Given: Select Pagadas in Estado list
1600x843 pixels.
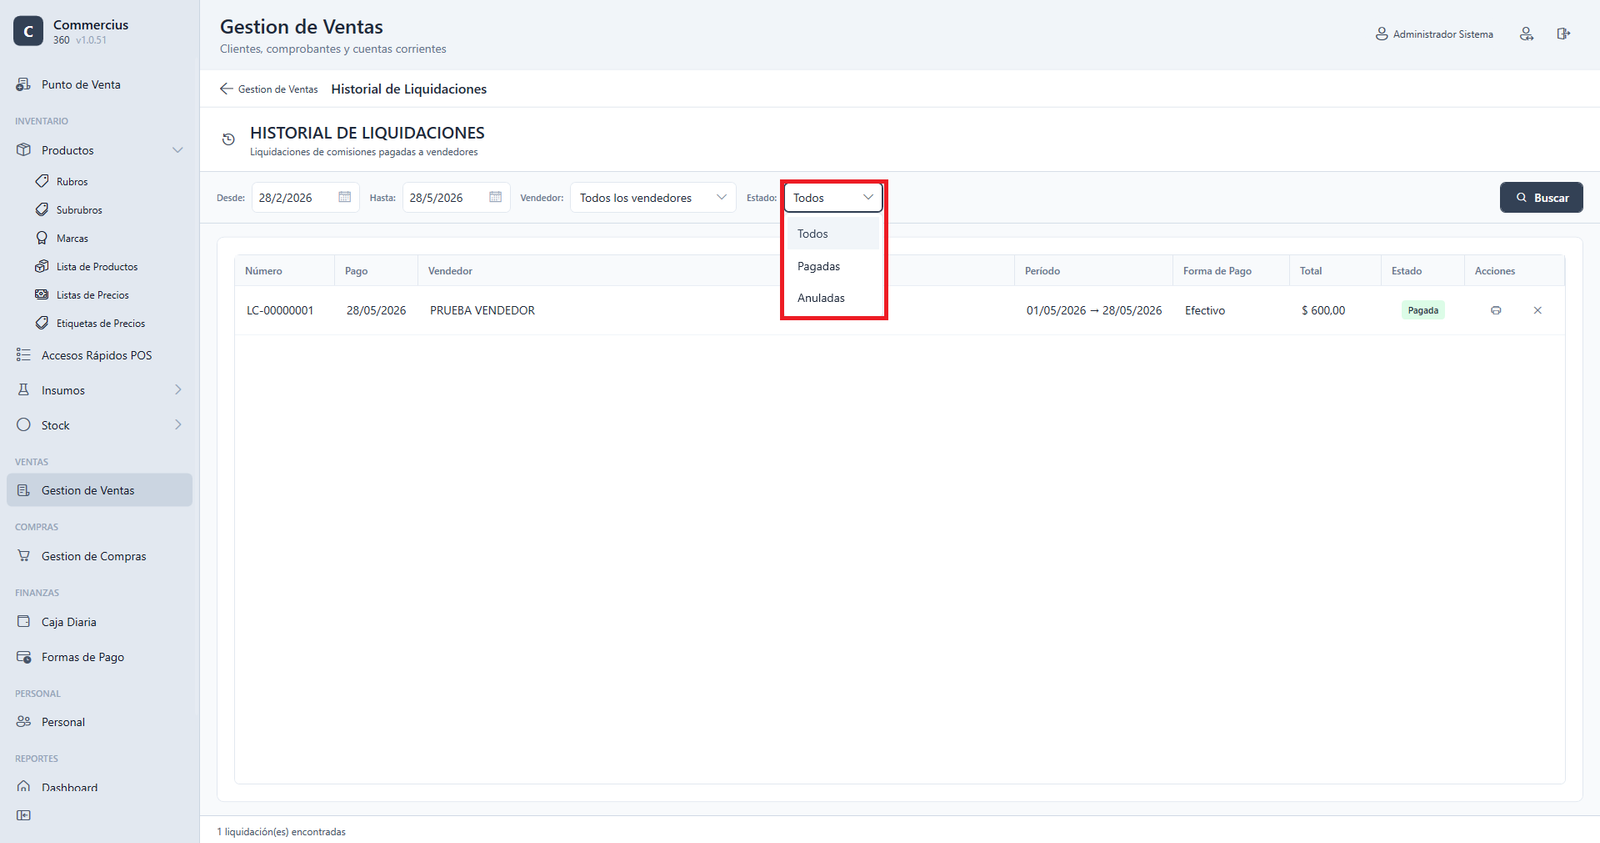Looking at the screenshot, I should pos(833,266).
